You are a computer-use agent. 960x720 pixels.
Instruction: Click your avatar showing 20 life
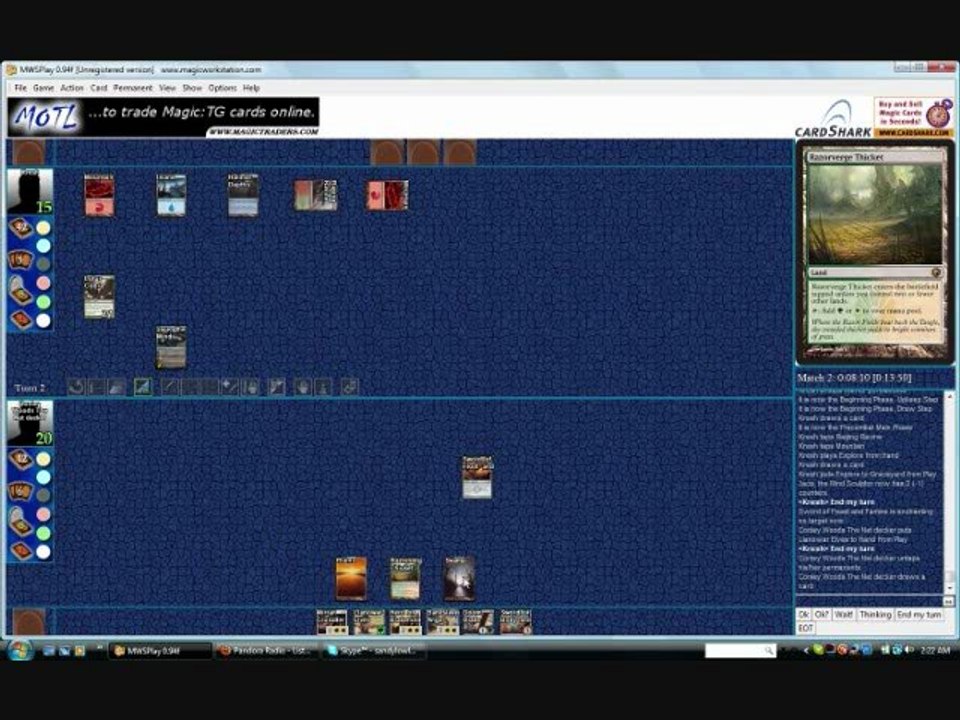(x=30, y=424)
